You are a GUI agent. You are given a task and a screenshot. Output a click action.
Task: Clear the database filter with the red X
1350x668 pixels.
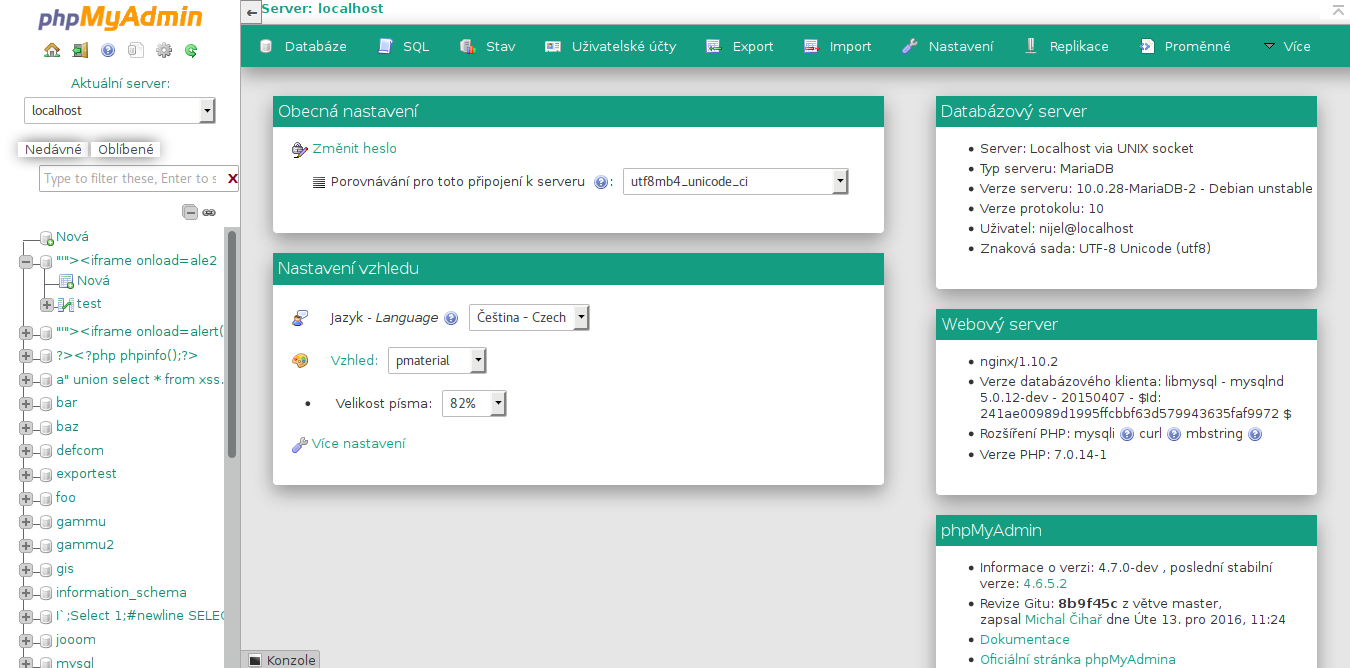pyautogui.click(x=232, y=179)
